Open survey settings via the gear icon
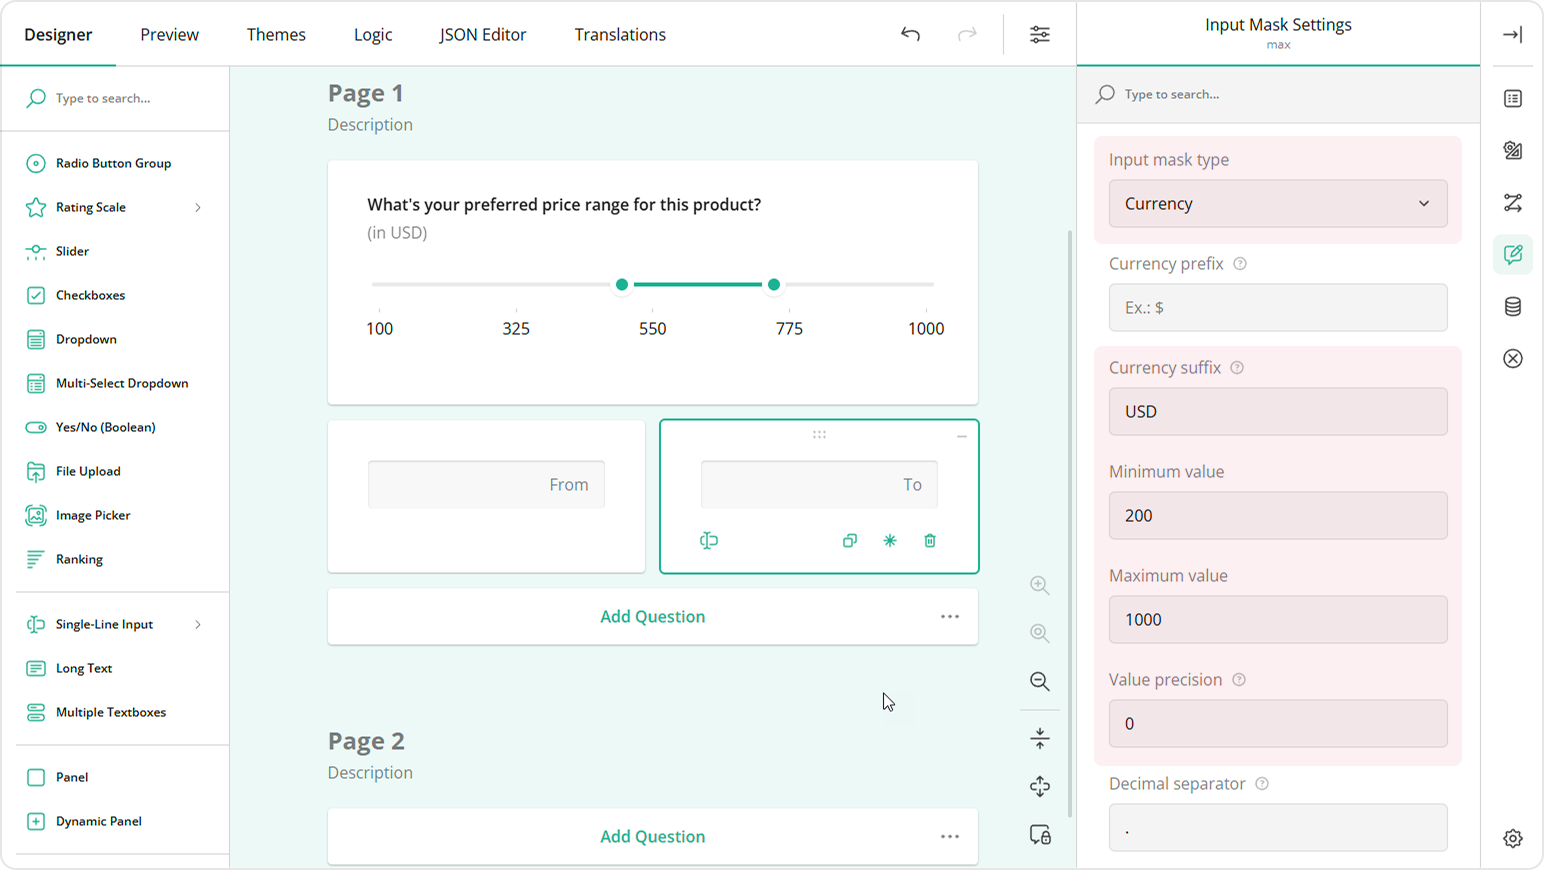The width and height of the screenshot is (1544, 870). (1513, 838)
